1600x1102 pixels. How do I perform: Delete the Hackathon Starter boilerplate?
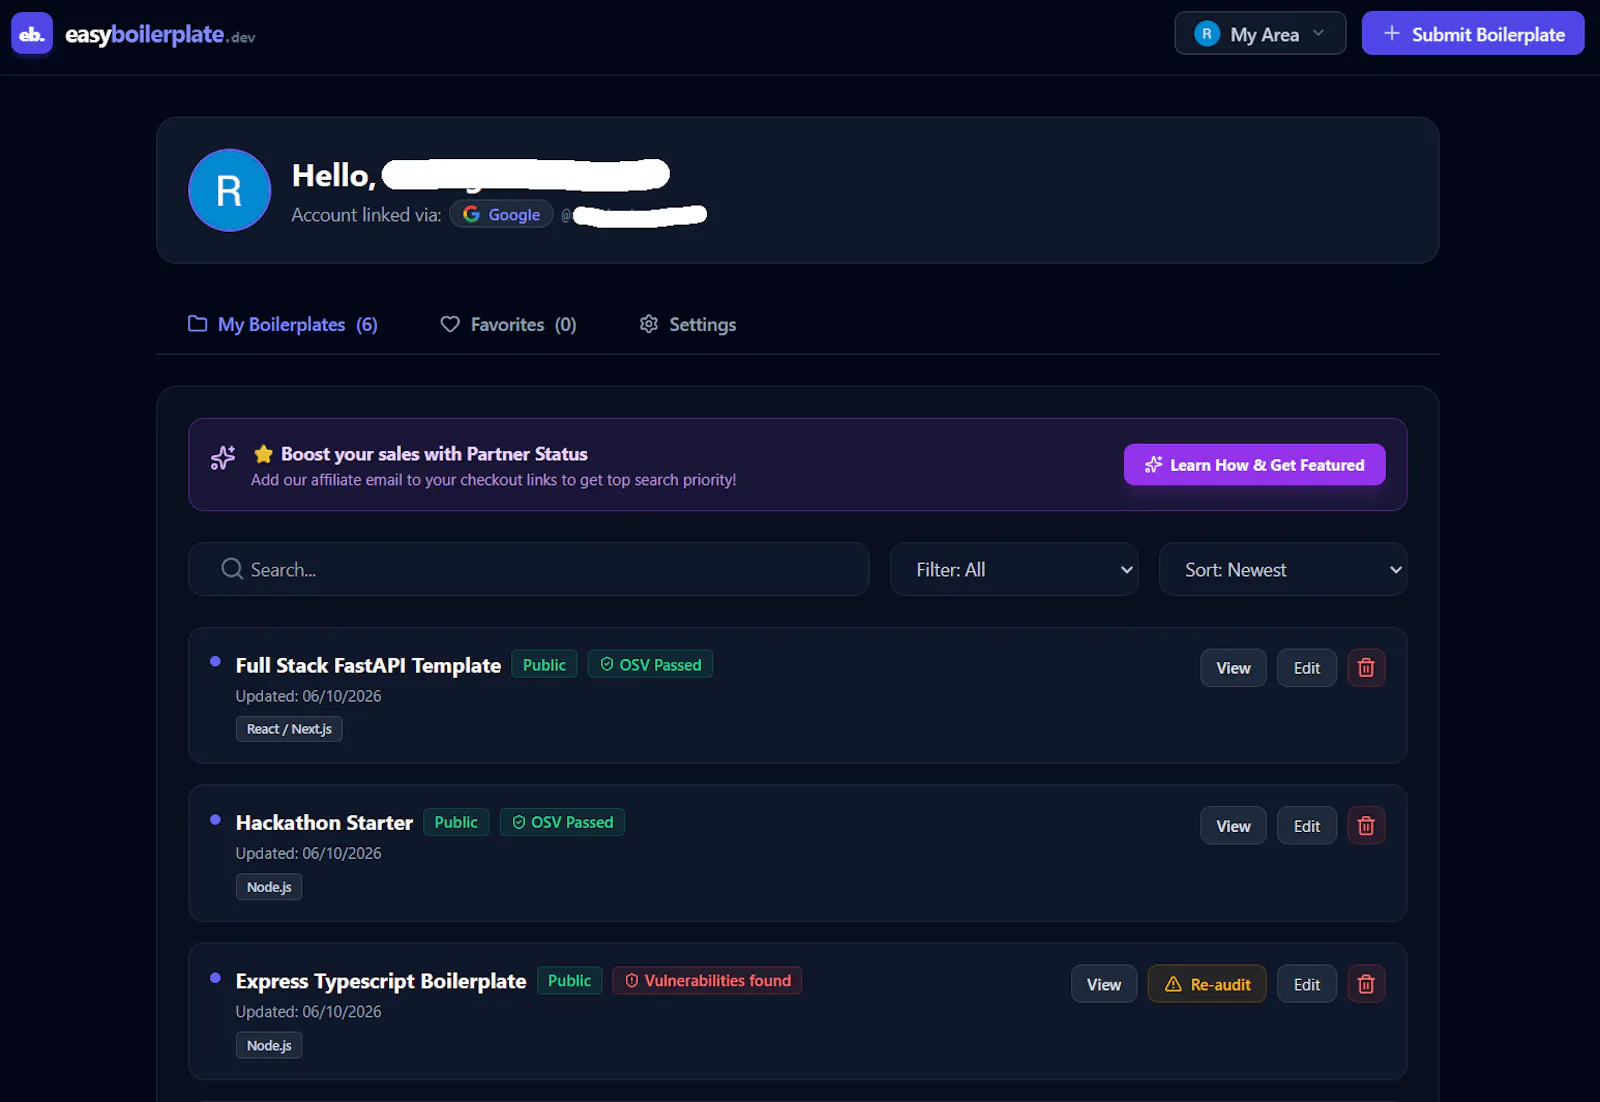[1366, 826]
